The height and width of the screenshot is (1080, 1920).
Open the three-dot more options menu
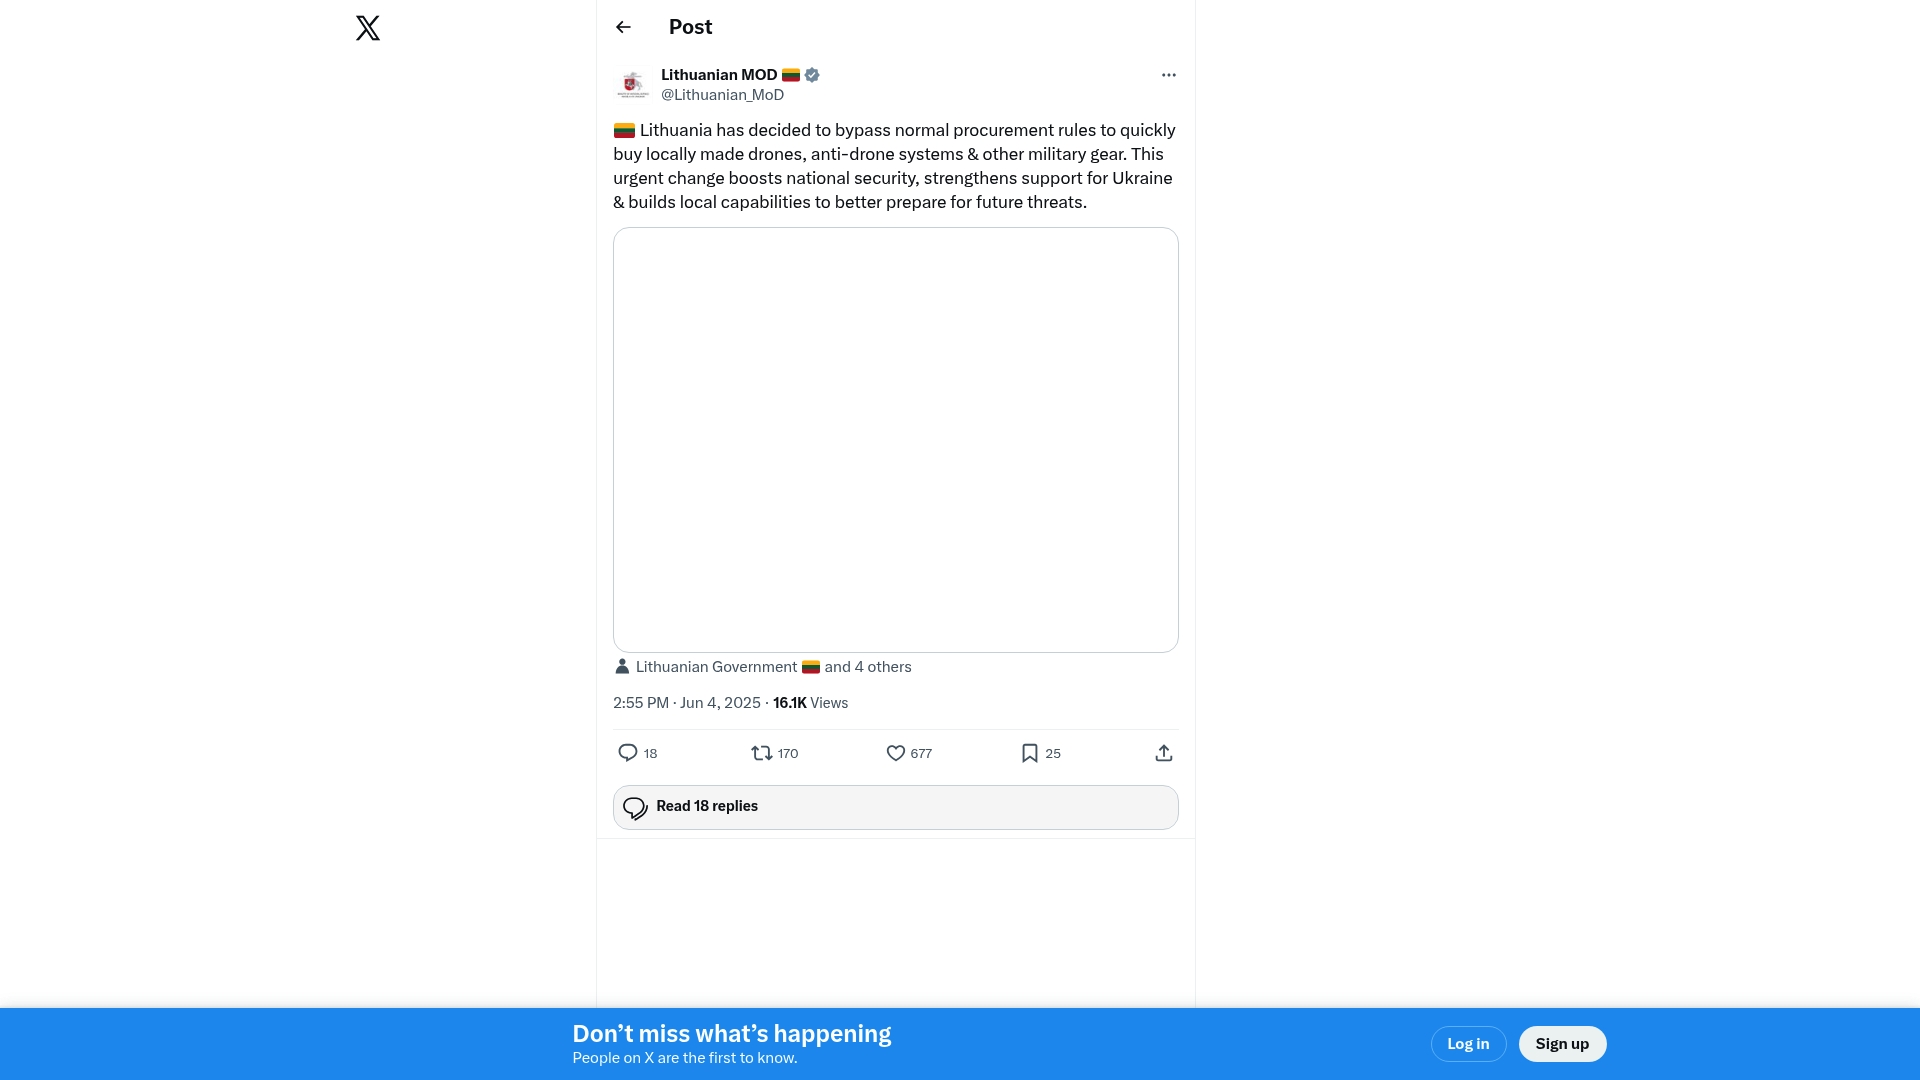pos(1168,75)
